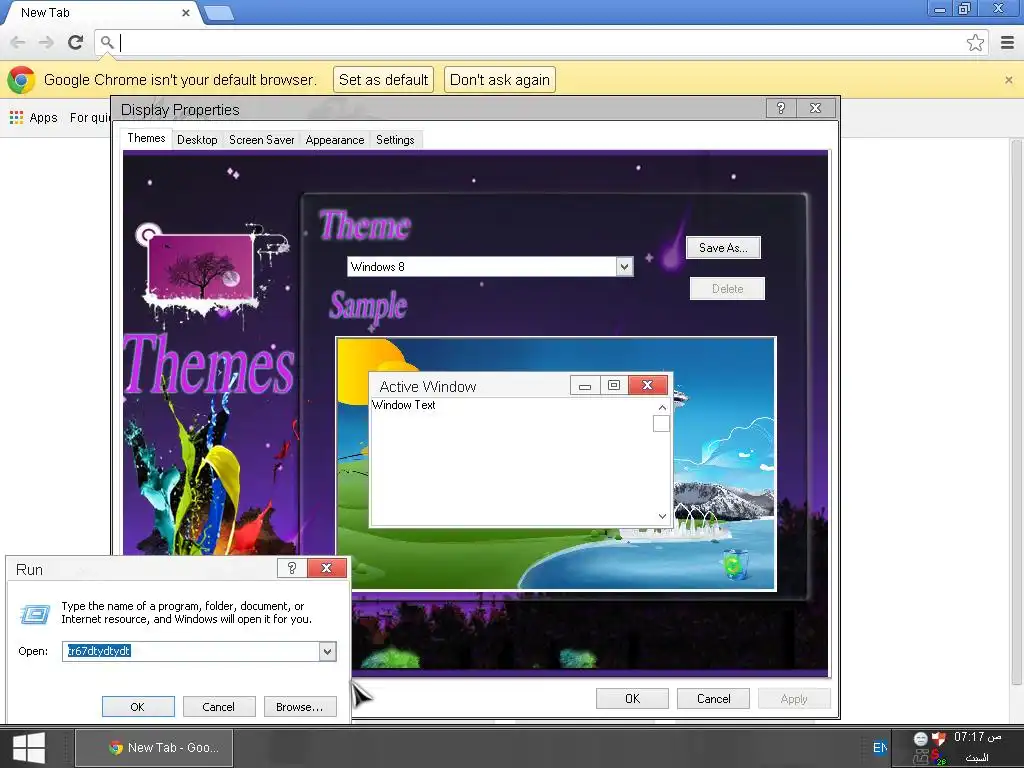
Task: Open the Appearance tab
Action: coord(335,140)
